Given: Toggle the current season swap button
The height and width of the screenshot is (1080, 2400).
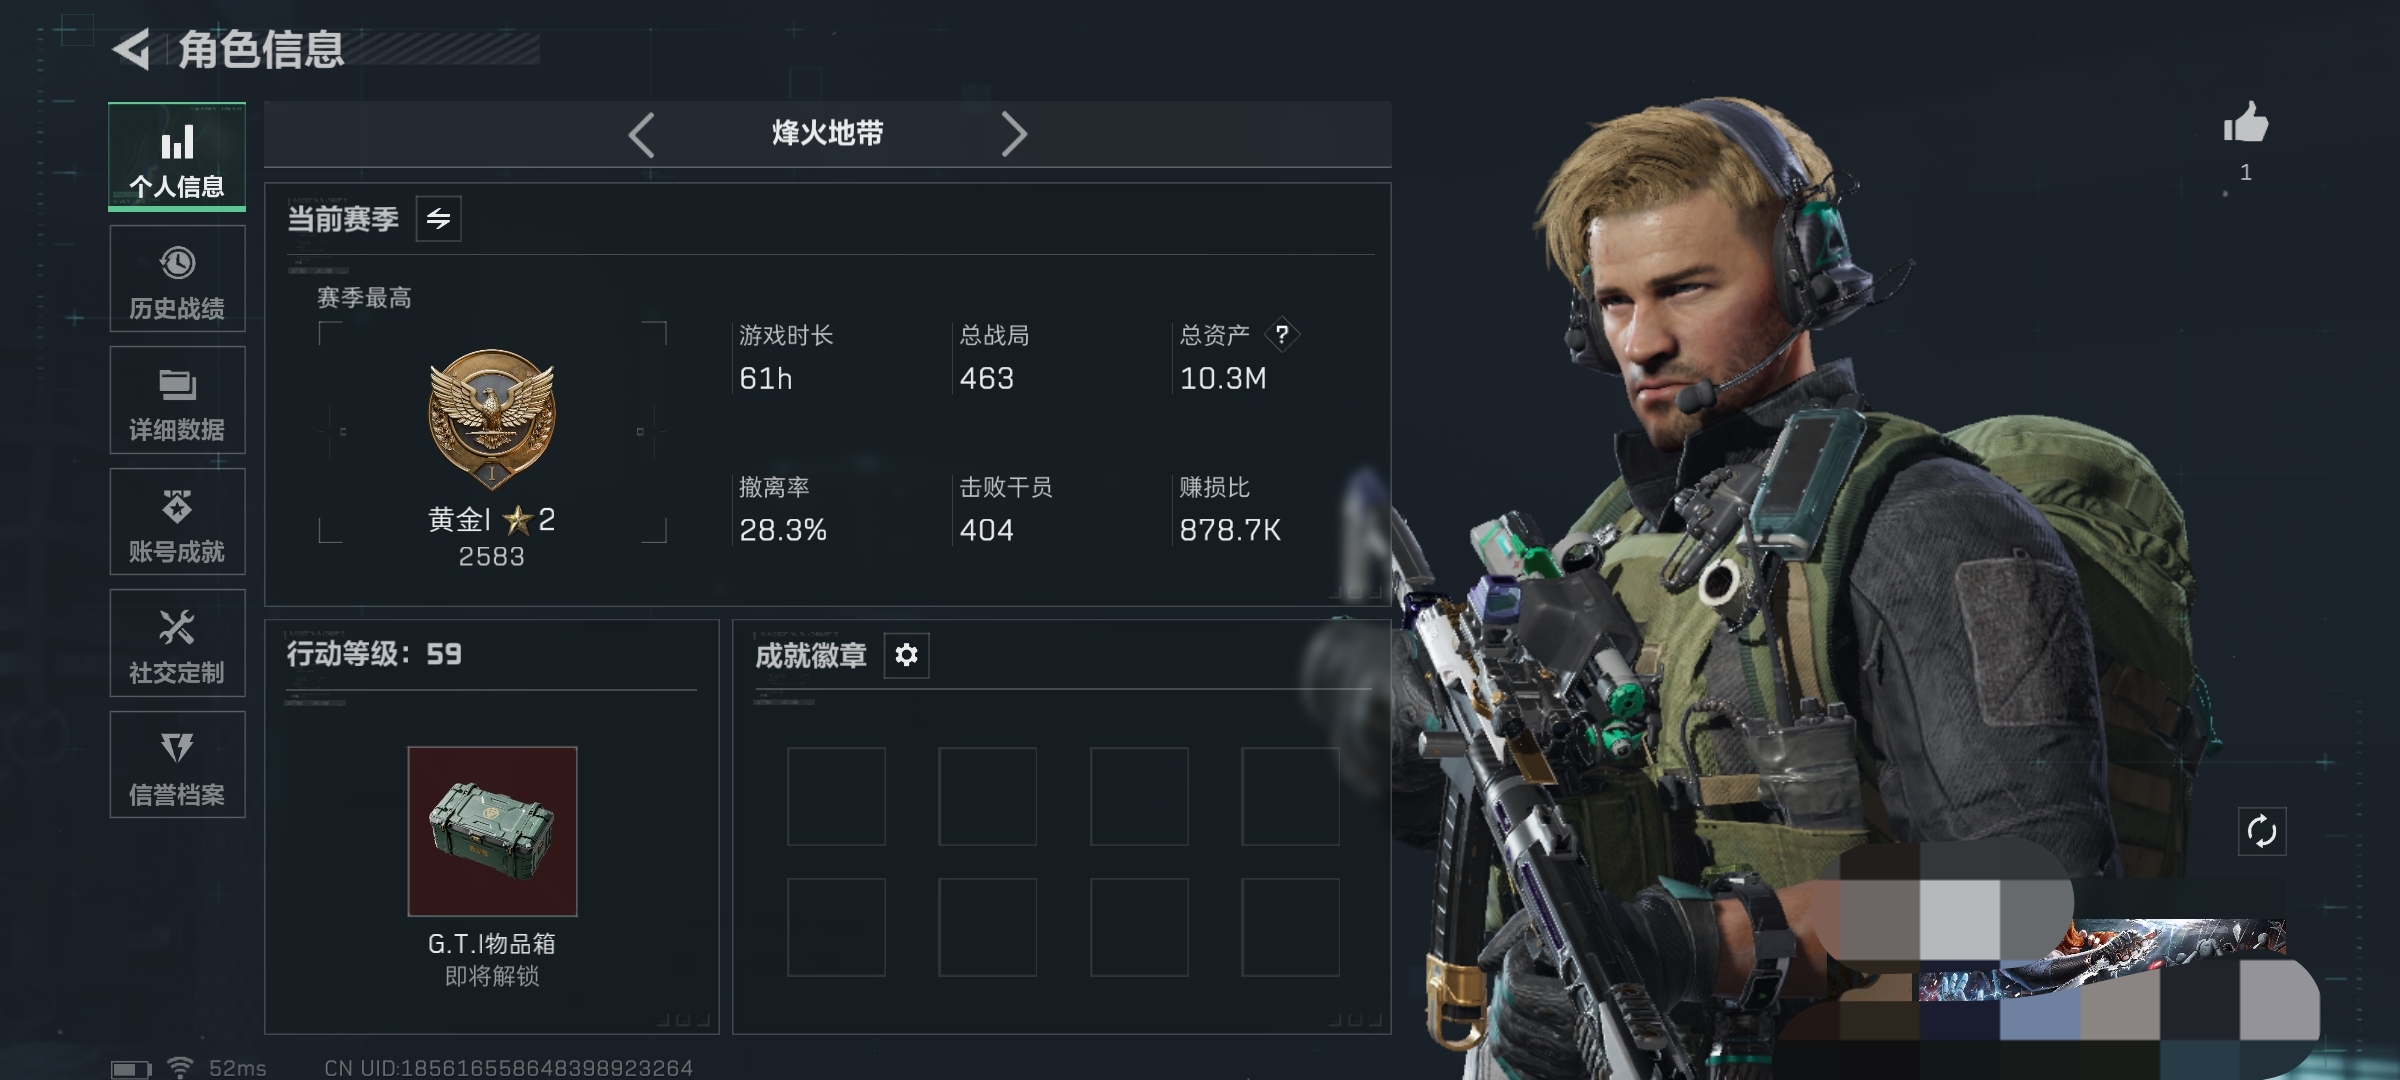Looking at the screenshot, I should [x=438, y=219].
